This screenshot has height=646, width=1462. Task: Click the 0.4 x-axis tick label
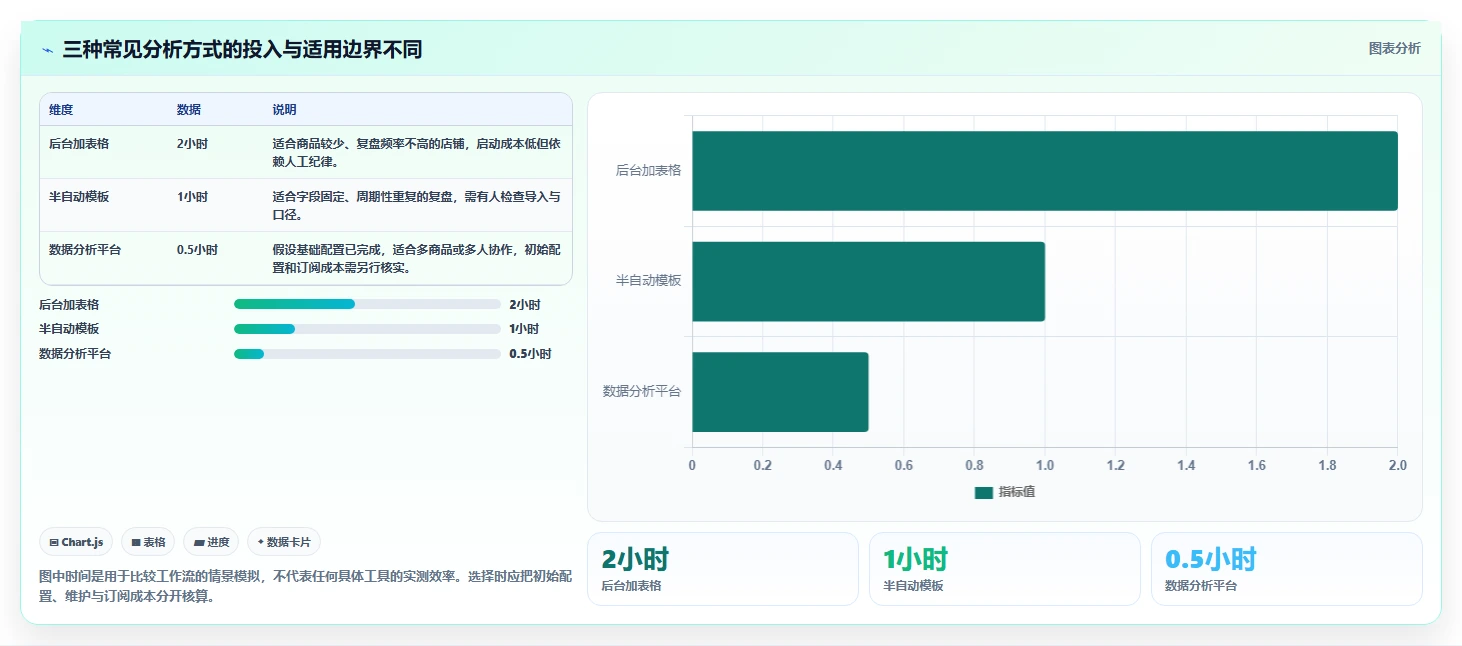tap(833, 465)
